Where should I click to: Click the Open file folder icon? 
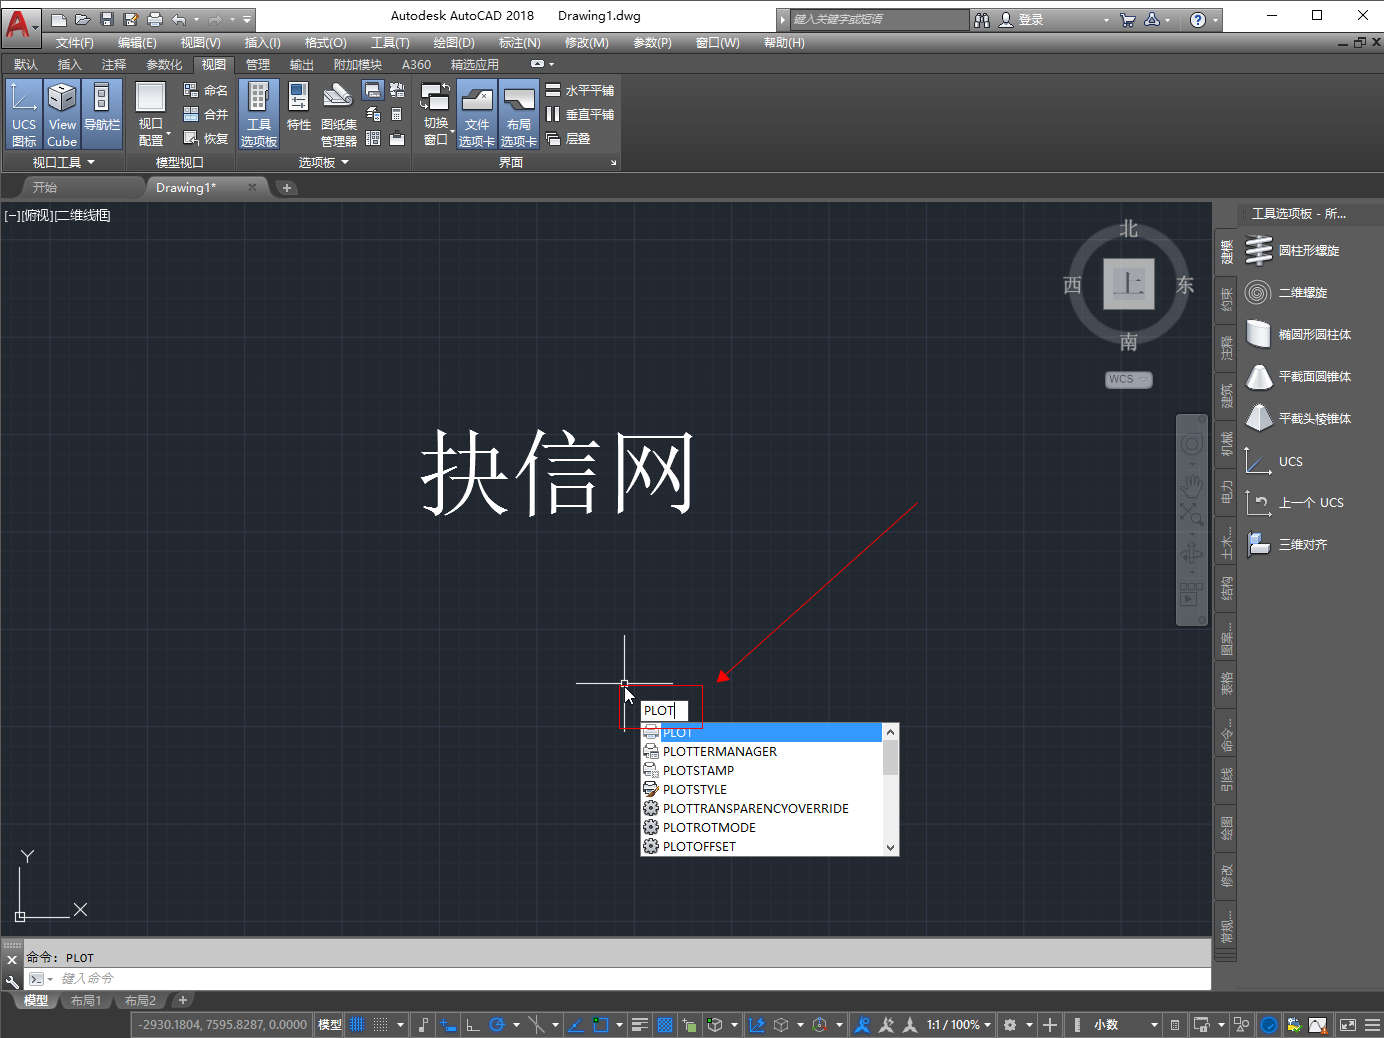point(82,19)
